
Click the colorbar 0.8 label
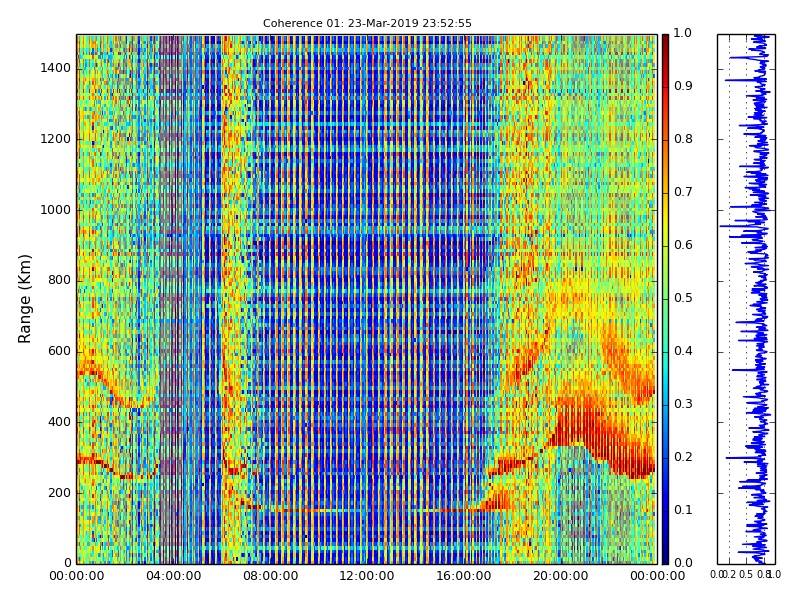[x=683, y=139]
